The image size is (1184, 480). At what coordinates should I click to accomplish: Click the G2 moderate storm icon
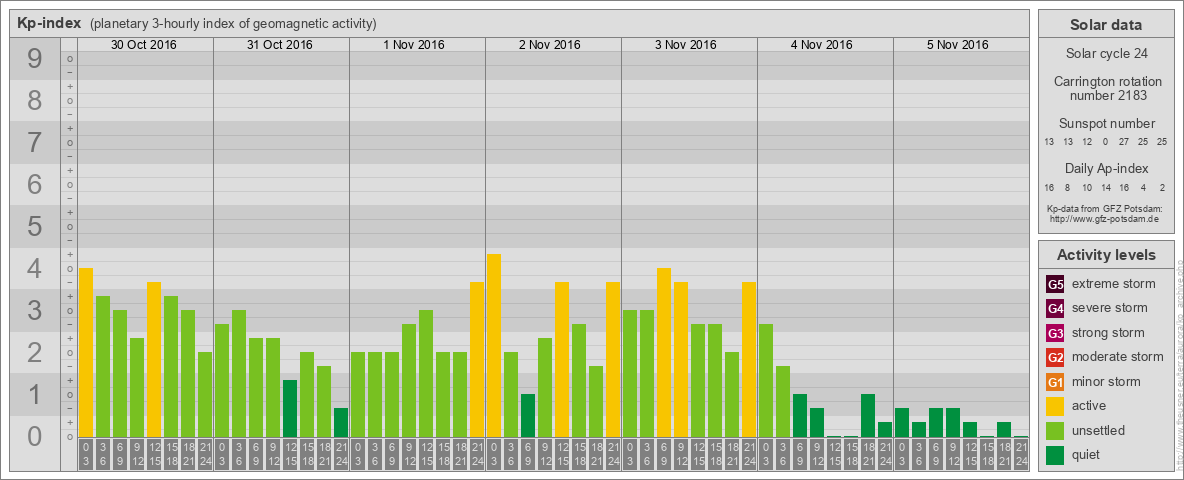click(1055, 357)
